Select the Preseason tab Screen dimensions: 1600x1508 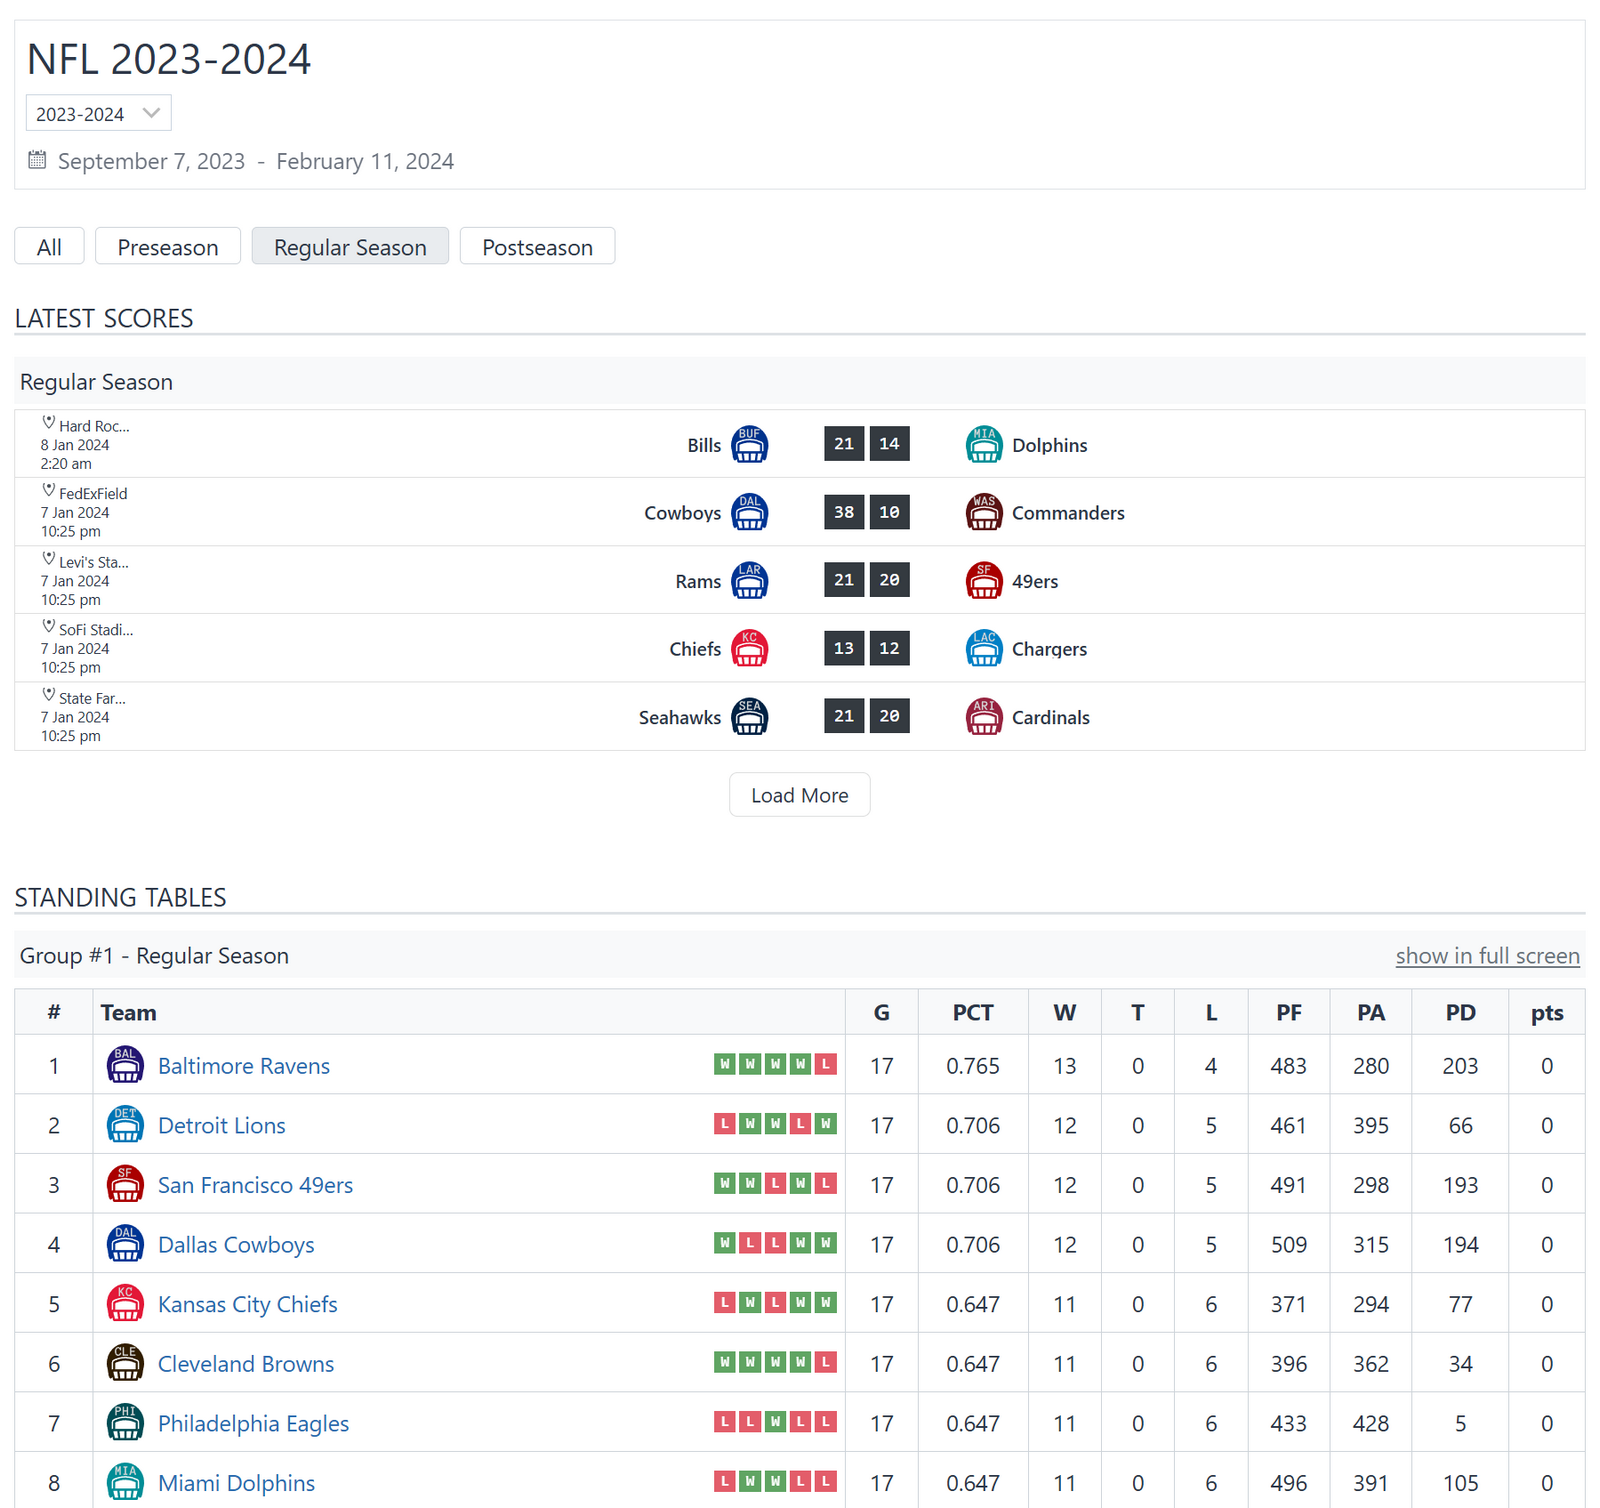click(167, 247)
